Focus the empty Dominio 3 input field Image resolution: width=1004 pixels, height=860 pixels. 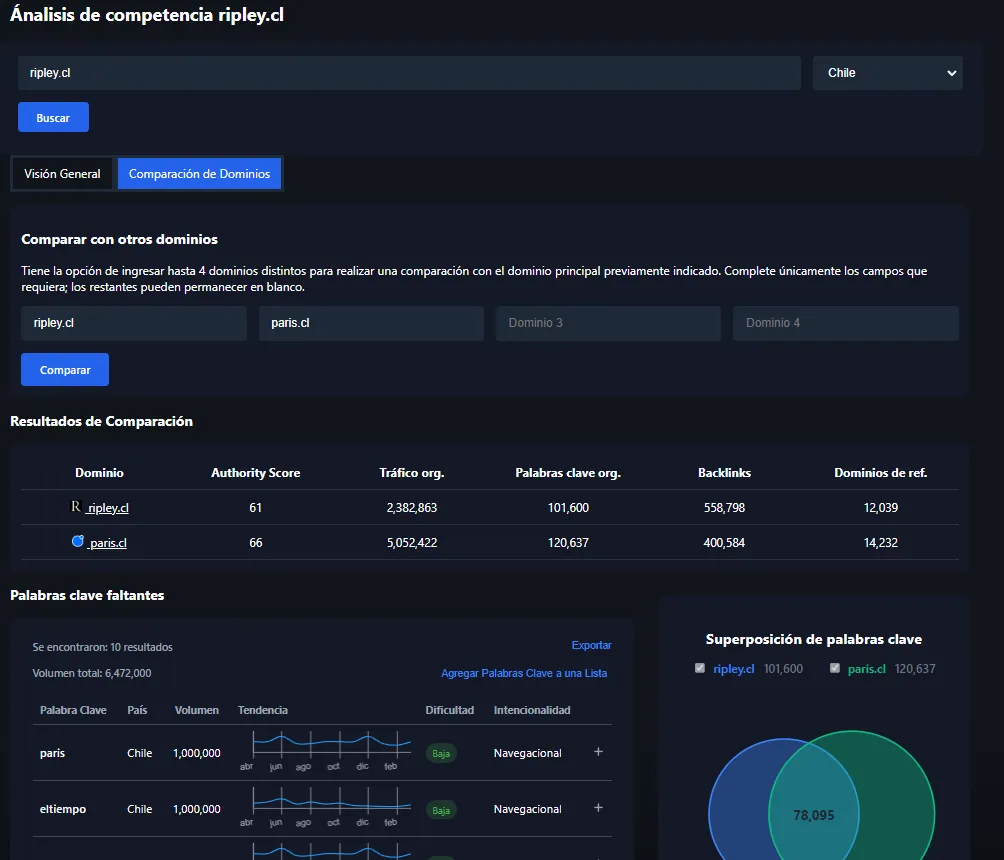(x=608, y=323)
